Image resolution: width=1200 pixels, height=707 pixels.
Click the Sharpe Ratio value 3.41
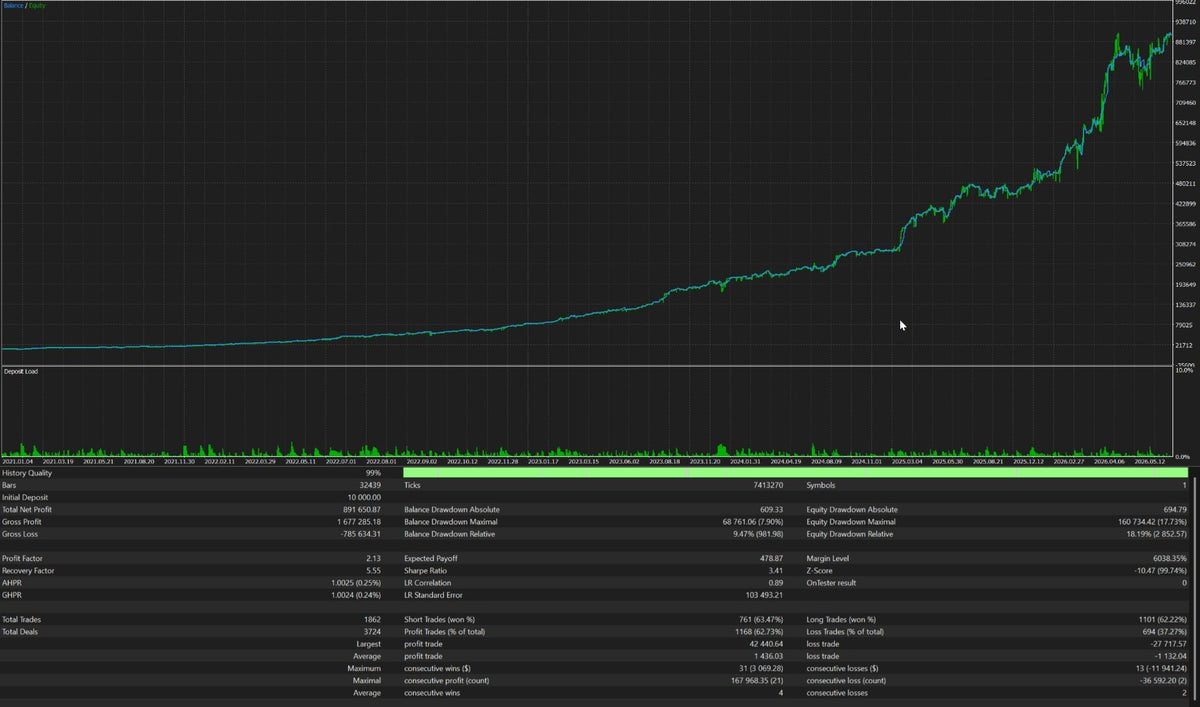coord(775,570)
